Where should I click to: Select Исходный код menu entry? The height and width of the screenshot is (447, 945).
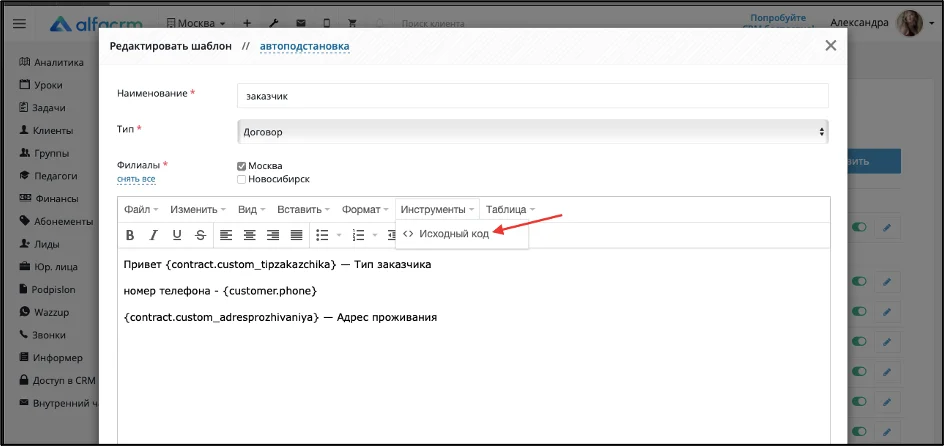[x=462, y=234]
